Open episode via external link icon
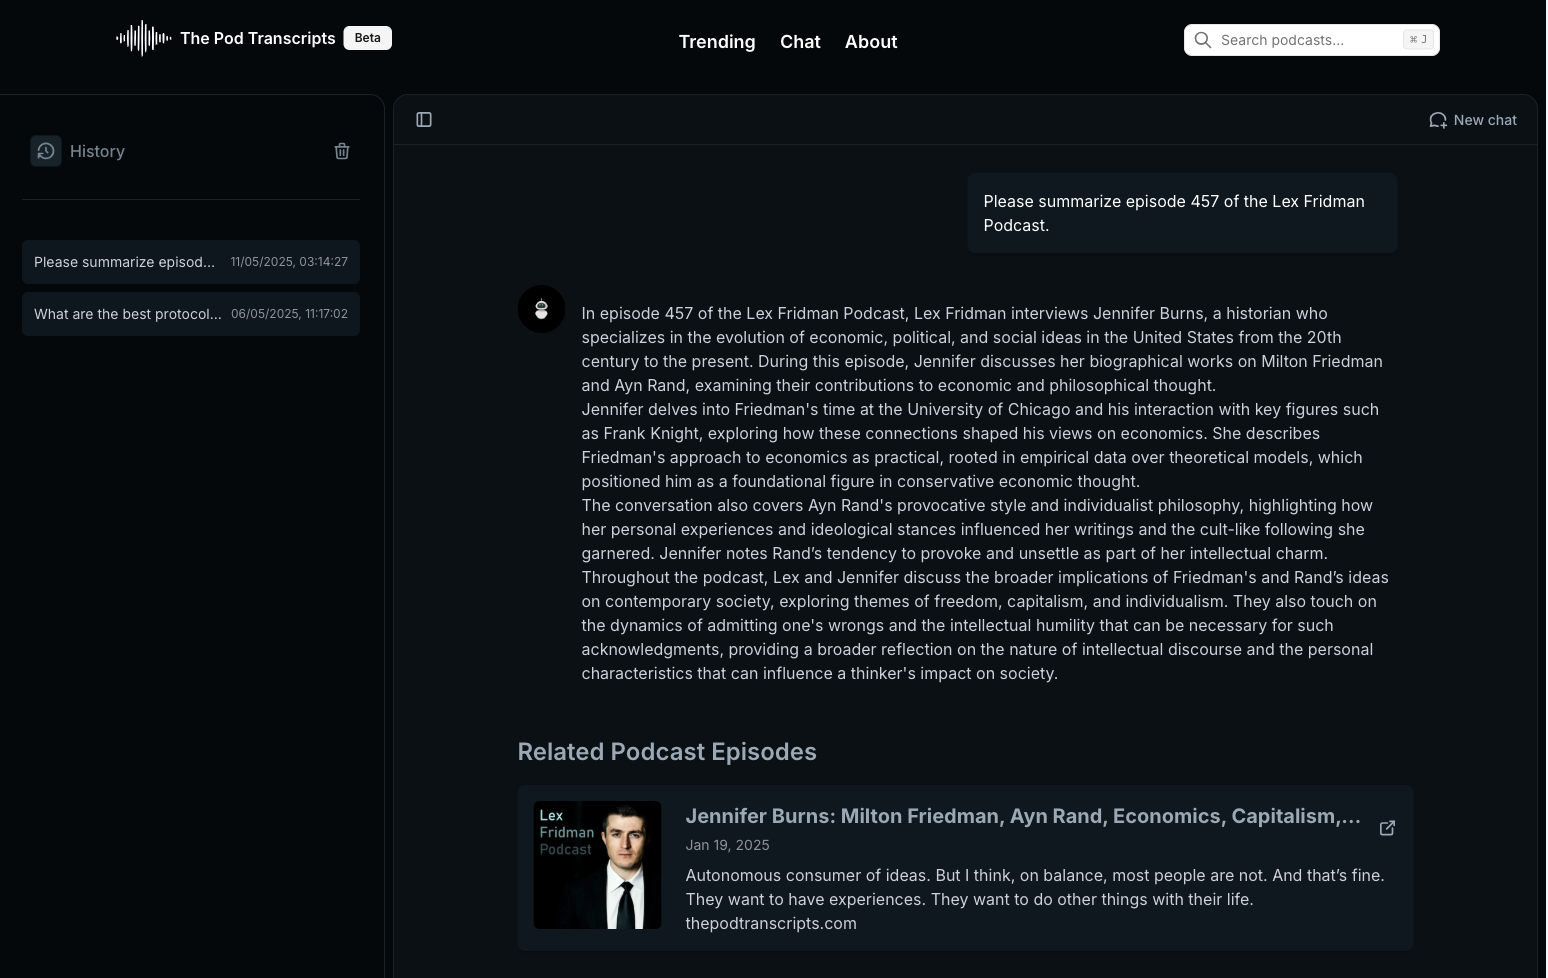1548x978 pixels. (x=1387, y=828)
